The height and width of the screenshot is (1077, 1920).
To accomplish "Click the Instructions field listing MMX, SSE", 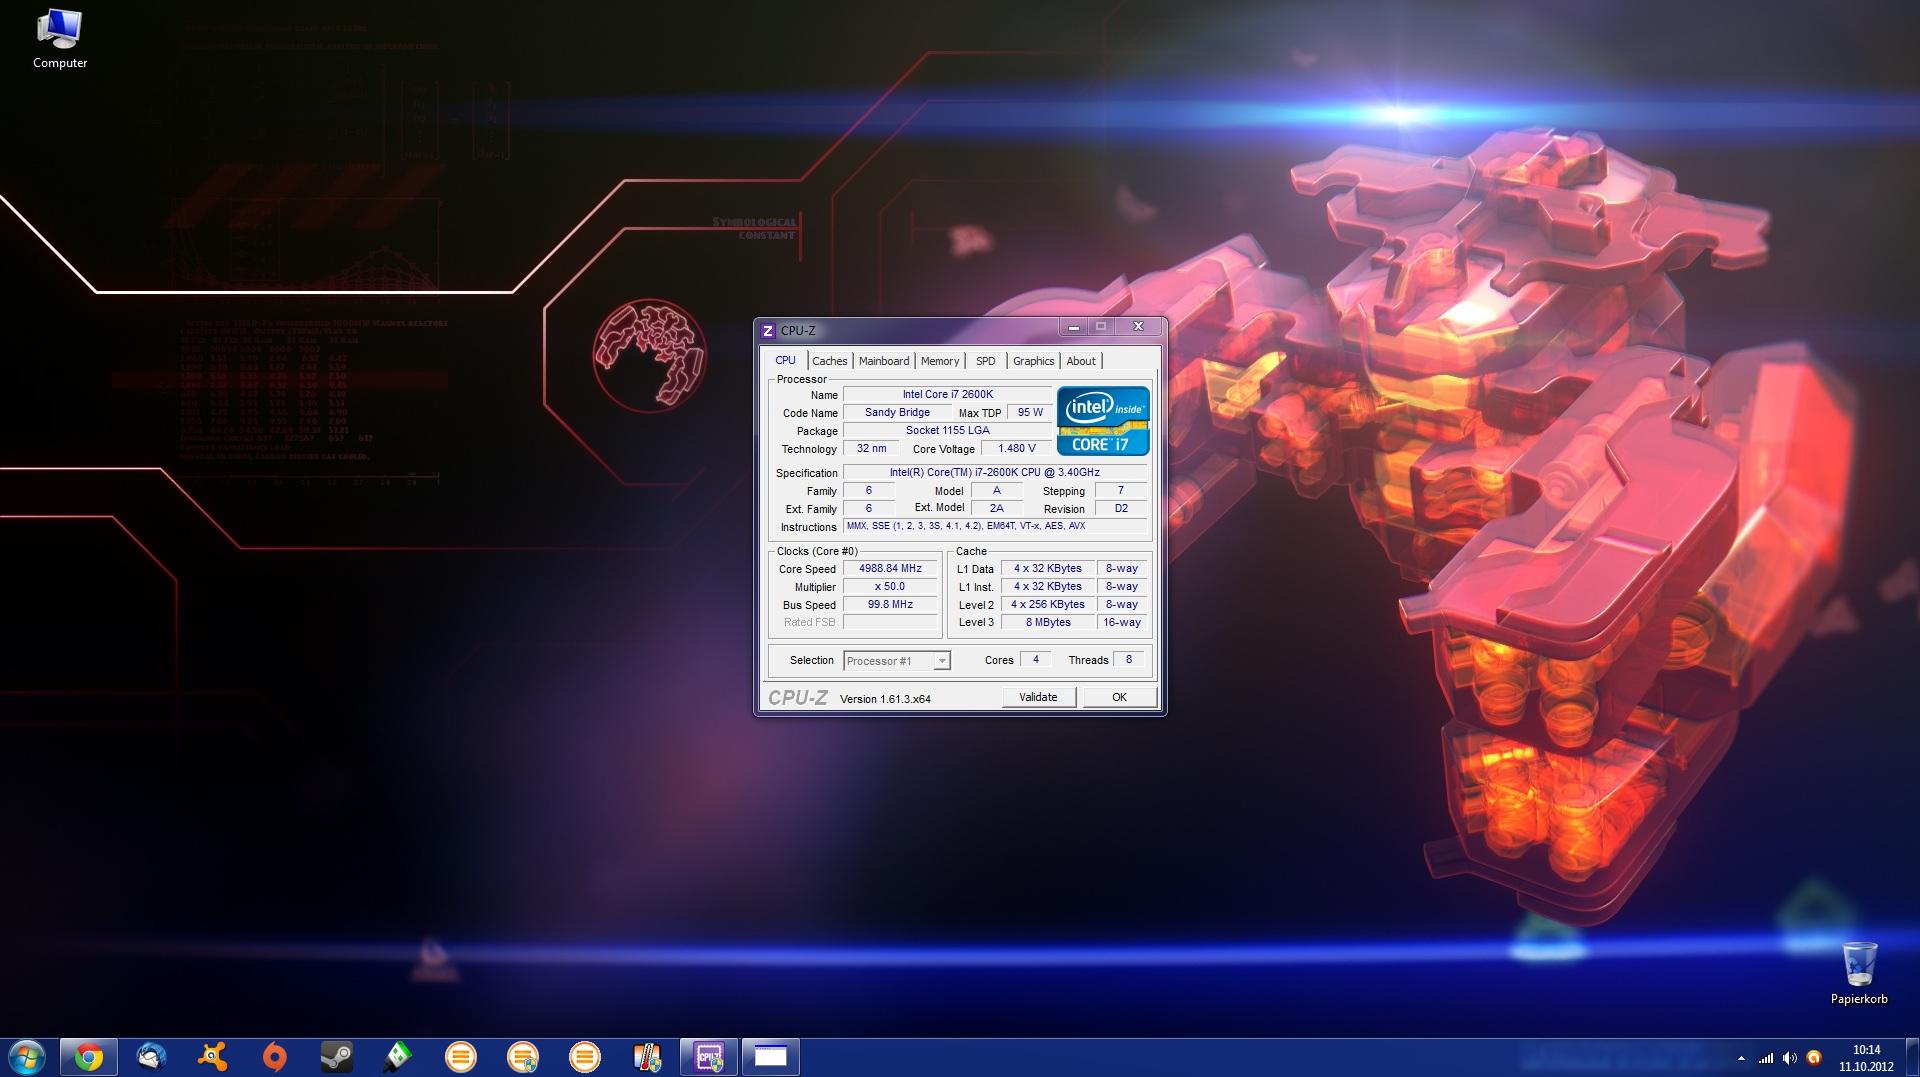I will 994,526.
